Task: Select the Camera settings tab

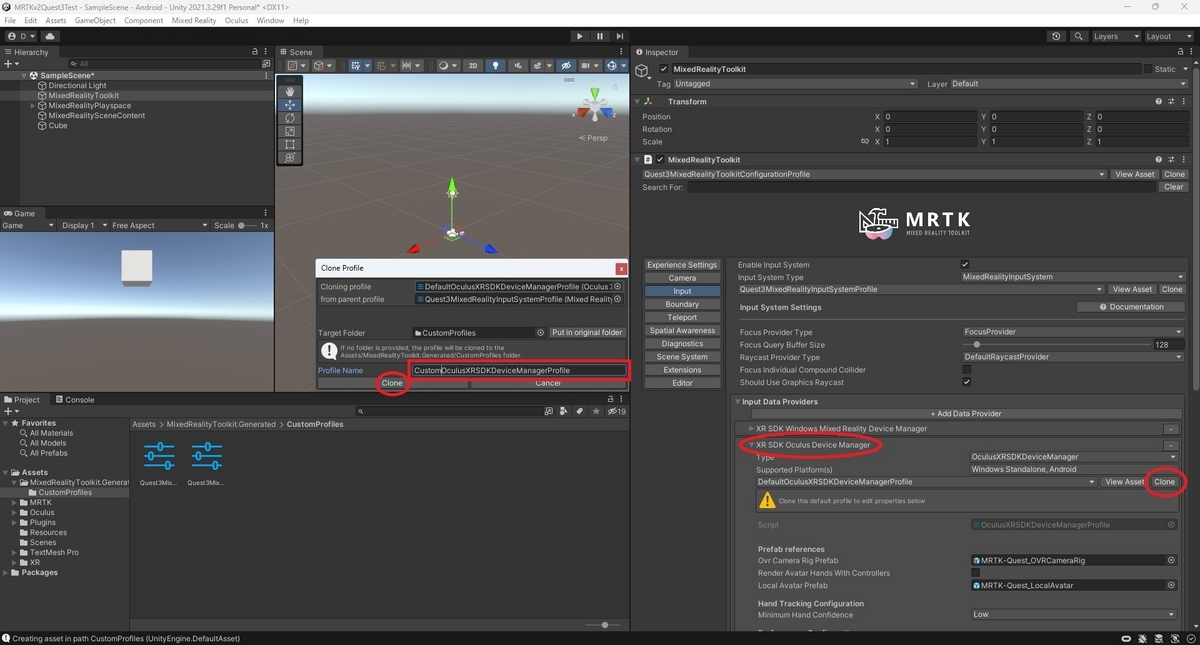Action: 682,278
